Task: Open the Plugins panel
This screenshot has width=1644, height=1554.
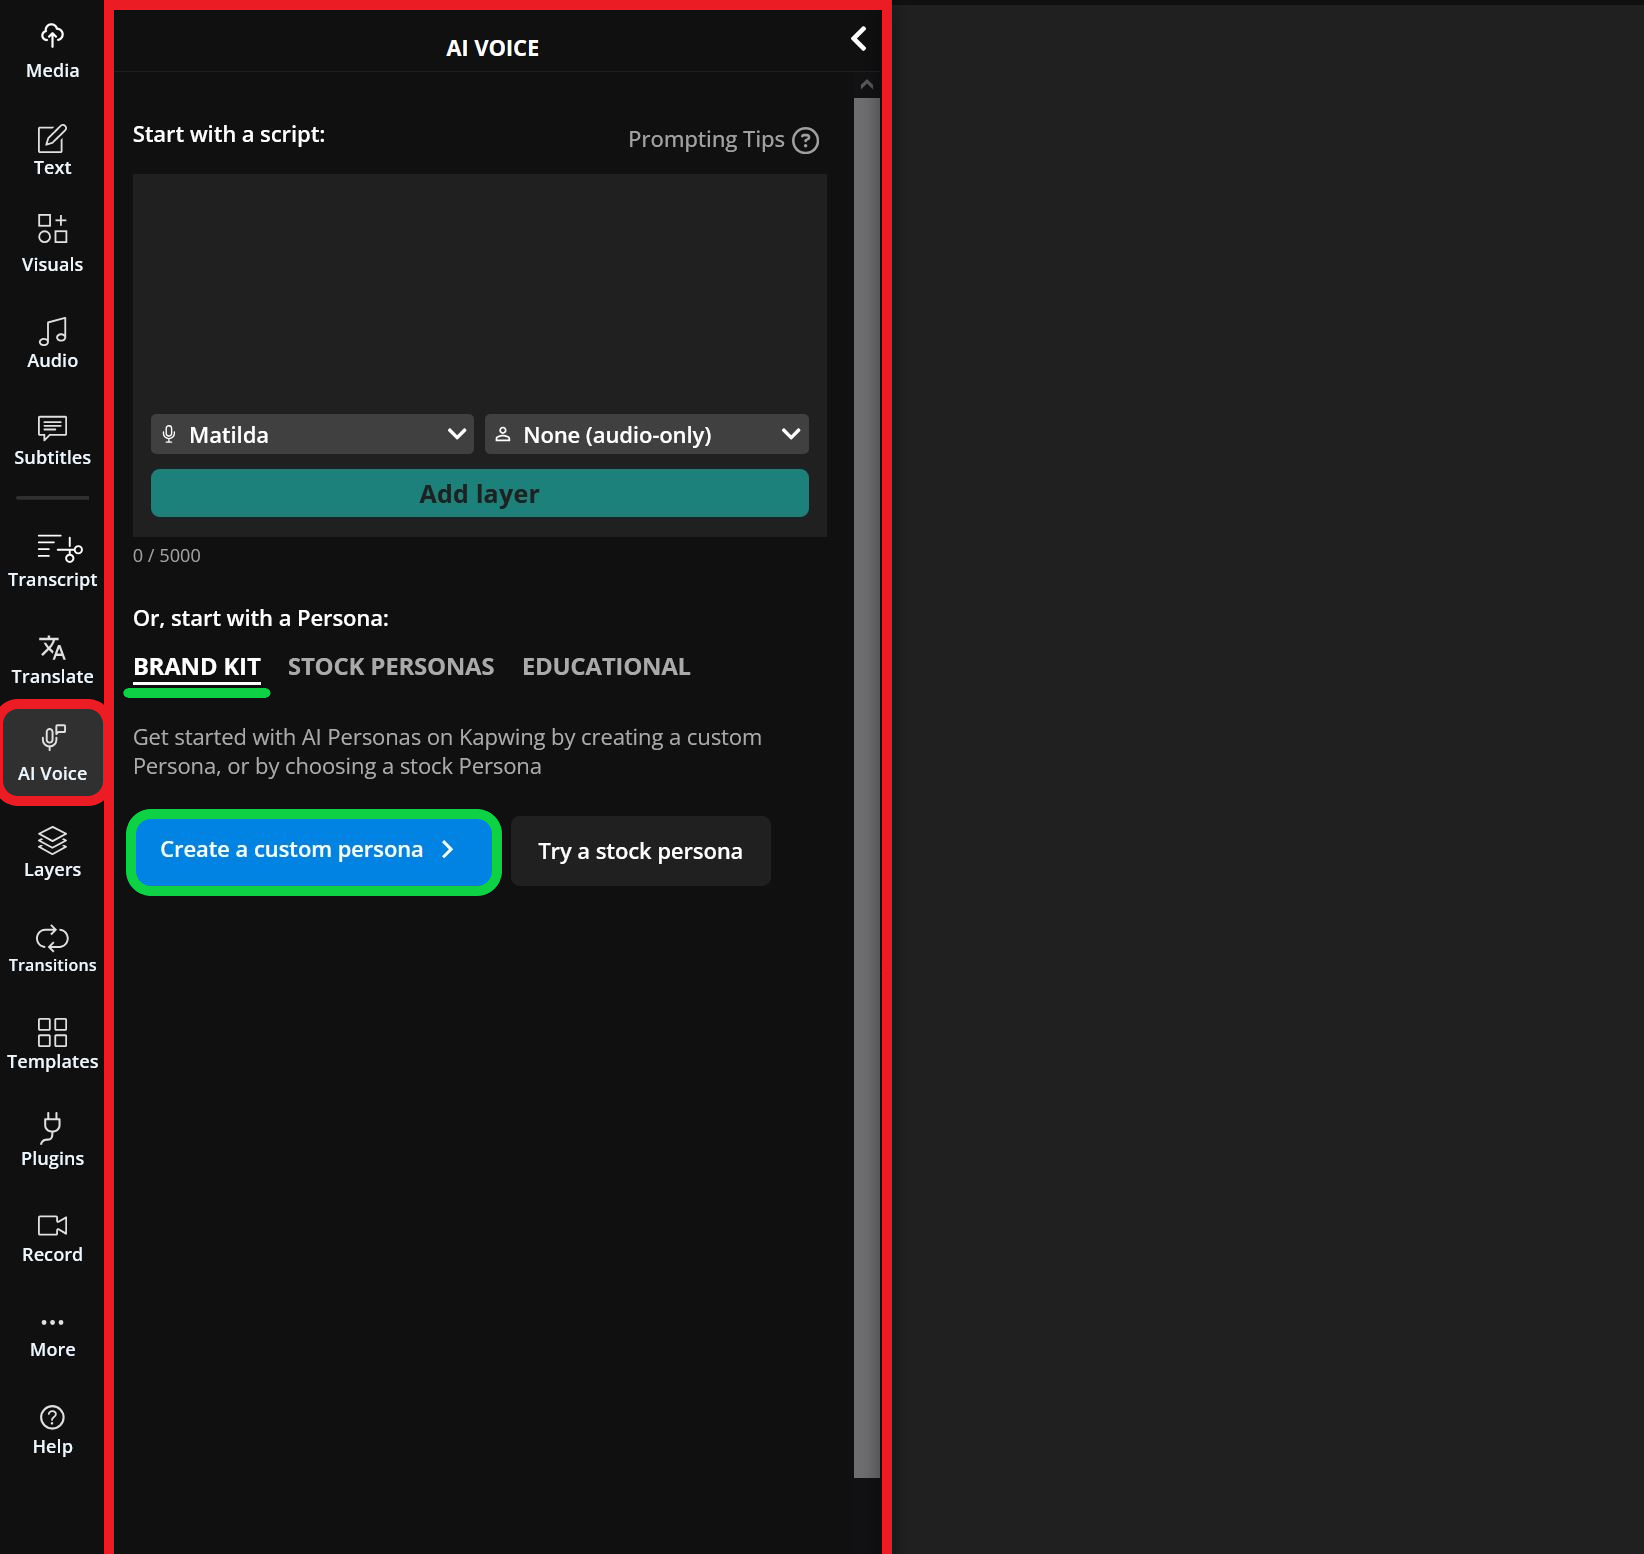Action: click(x=52, y=1140)
